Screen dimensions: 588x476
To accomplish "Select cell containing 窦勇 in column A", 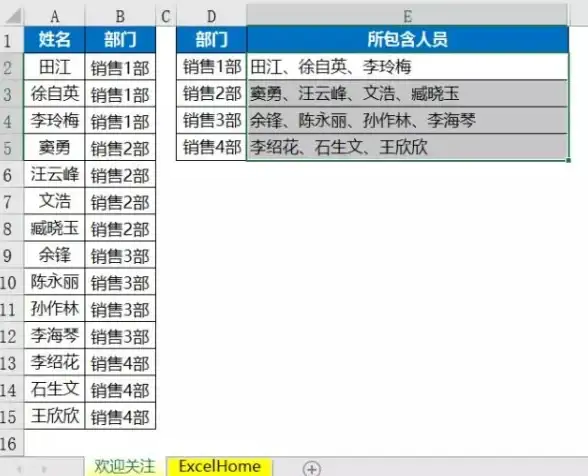I will 55,148.
